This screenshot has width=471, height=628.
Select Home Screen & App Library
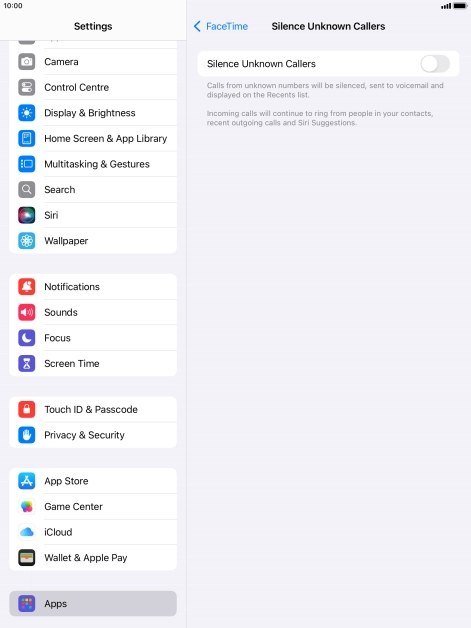tap(93, 139)
